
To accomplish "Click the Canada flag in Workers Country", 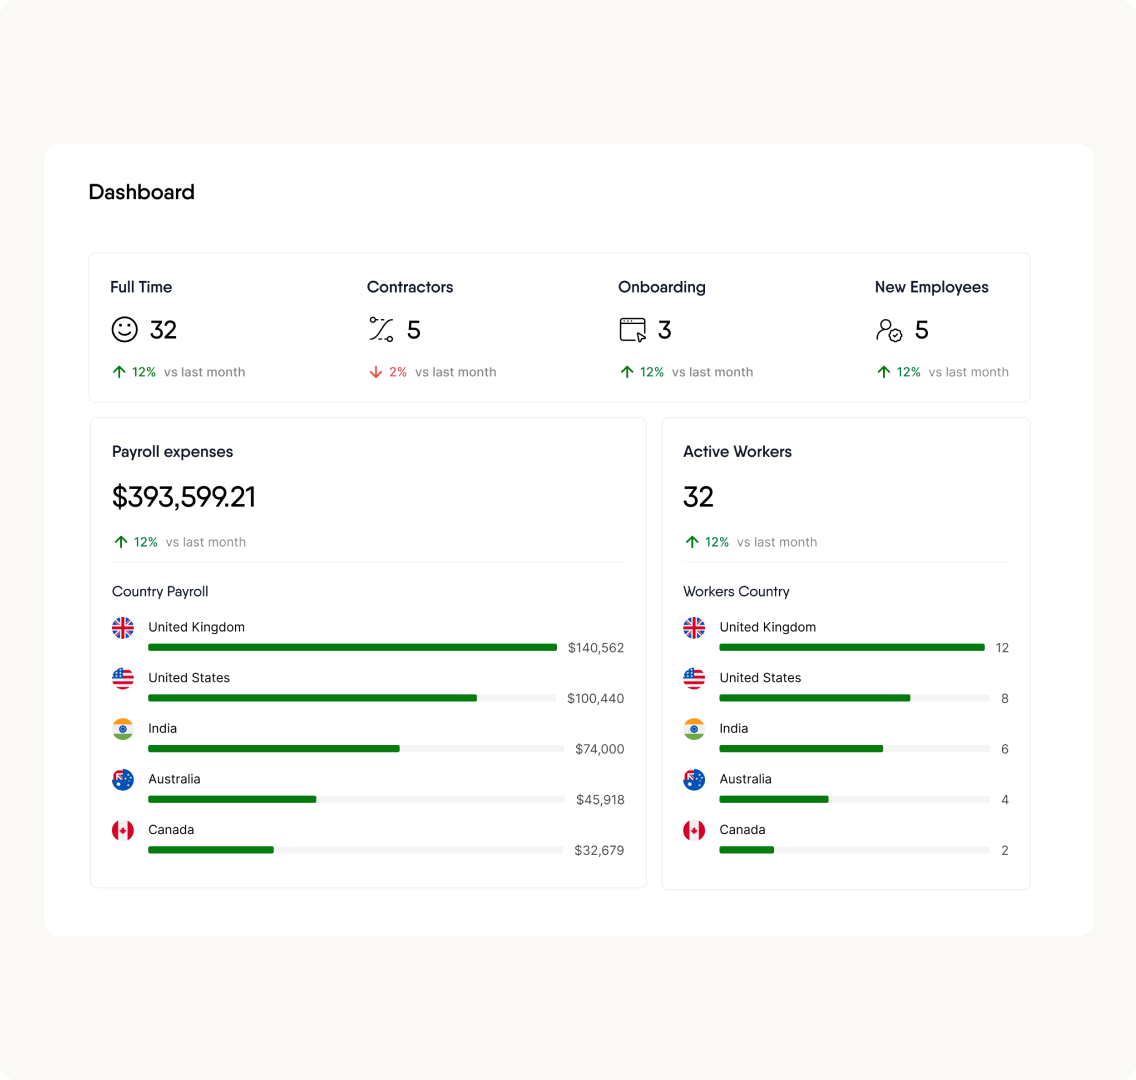I will click(694, 830).
